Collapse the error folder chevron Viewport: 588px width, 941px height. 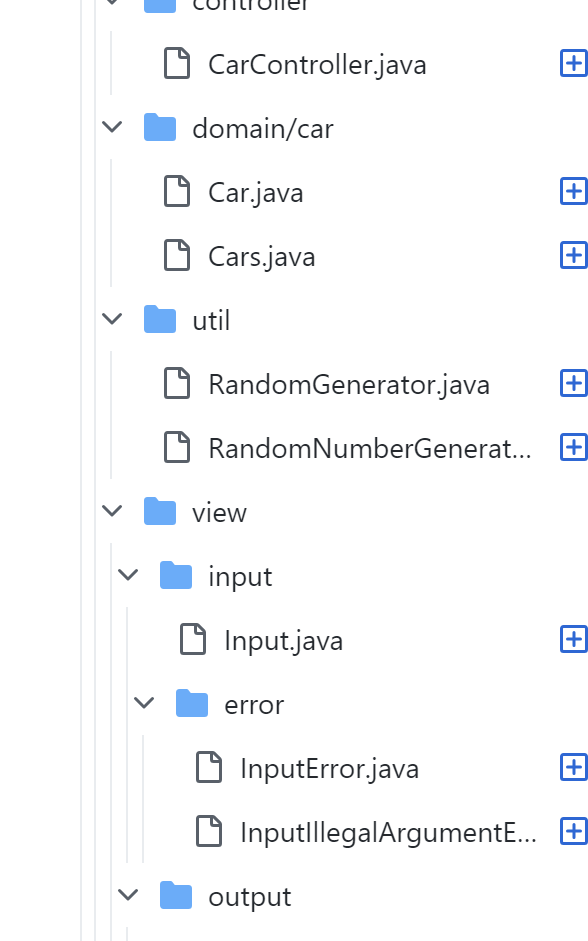point(144,703)
